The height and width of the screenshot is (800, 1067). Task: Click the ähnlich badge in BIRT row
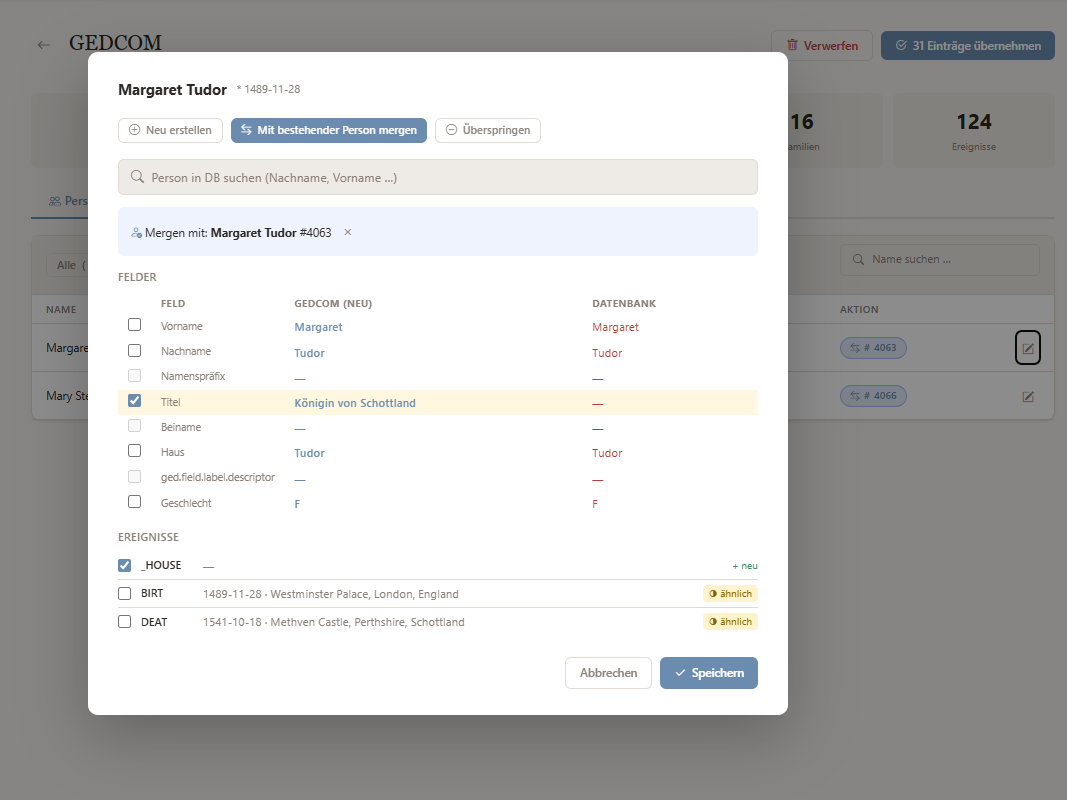click(730, 594)
